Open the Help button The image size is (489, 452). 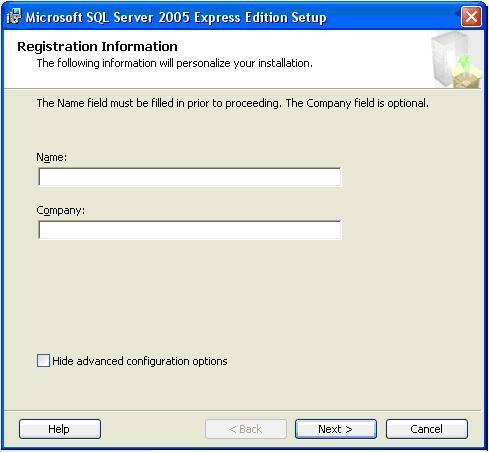point(60,429)
